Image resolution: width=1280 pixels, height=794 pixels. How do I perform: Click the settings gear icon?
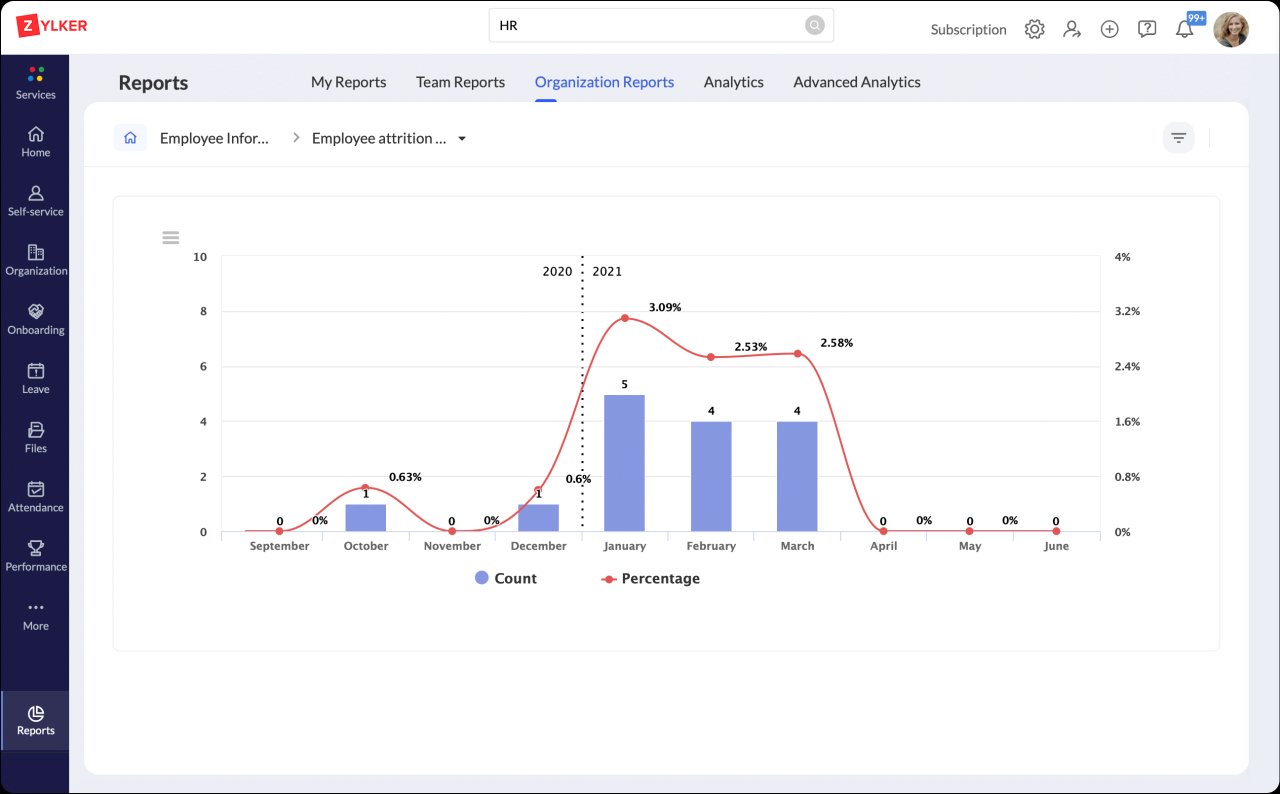click(x=1034, y=29)
